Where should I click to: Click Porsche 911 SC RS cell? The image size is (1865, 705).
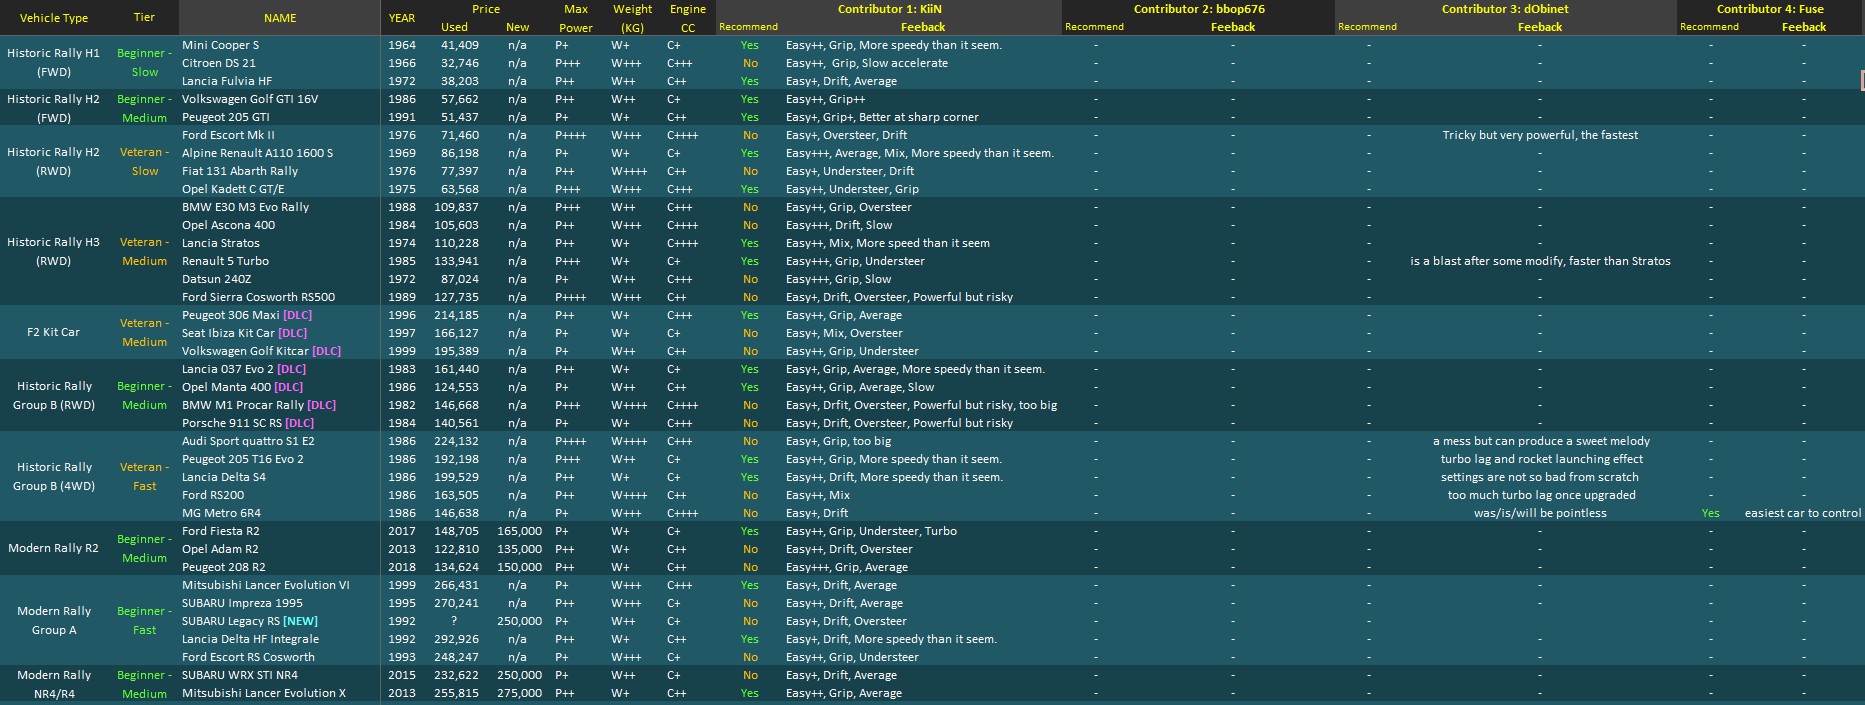click(280, 423)
